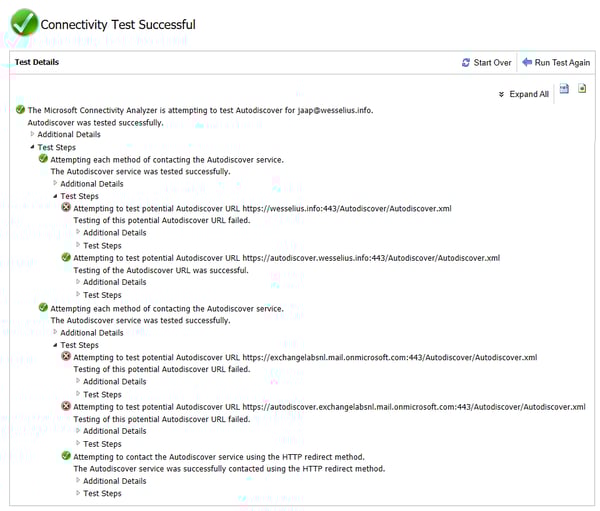Screen dimensions: 600x511
Task: Click red failed icon beside exchangelabsnl.mail.onmicrosoft.com URL
Action: pos(66,356)
